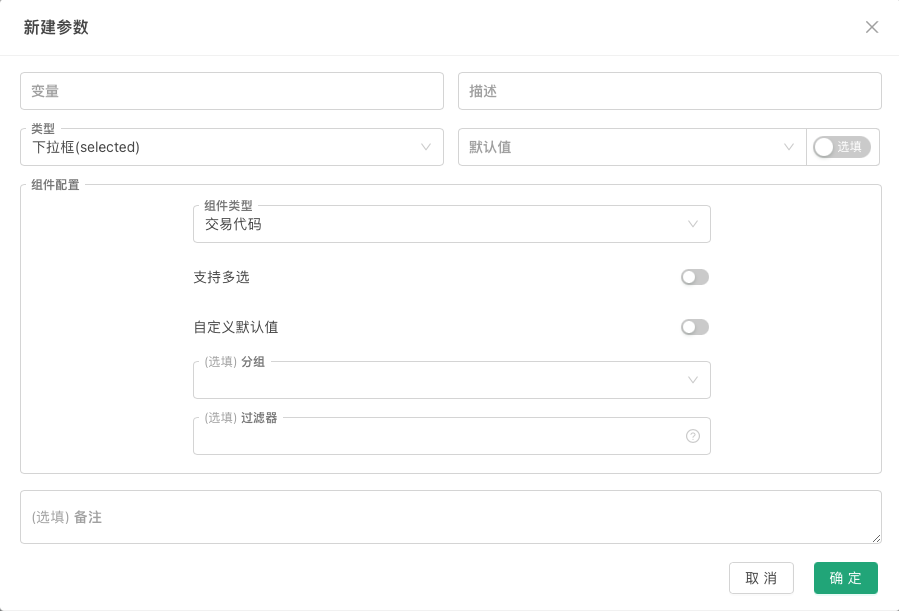Turn on the 自定义默认值 switch
The image size is (899, 611).
(694, 327)
